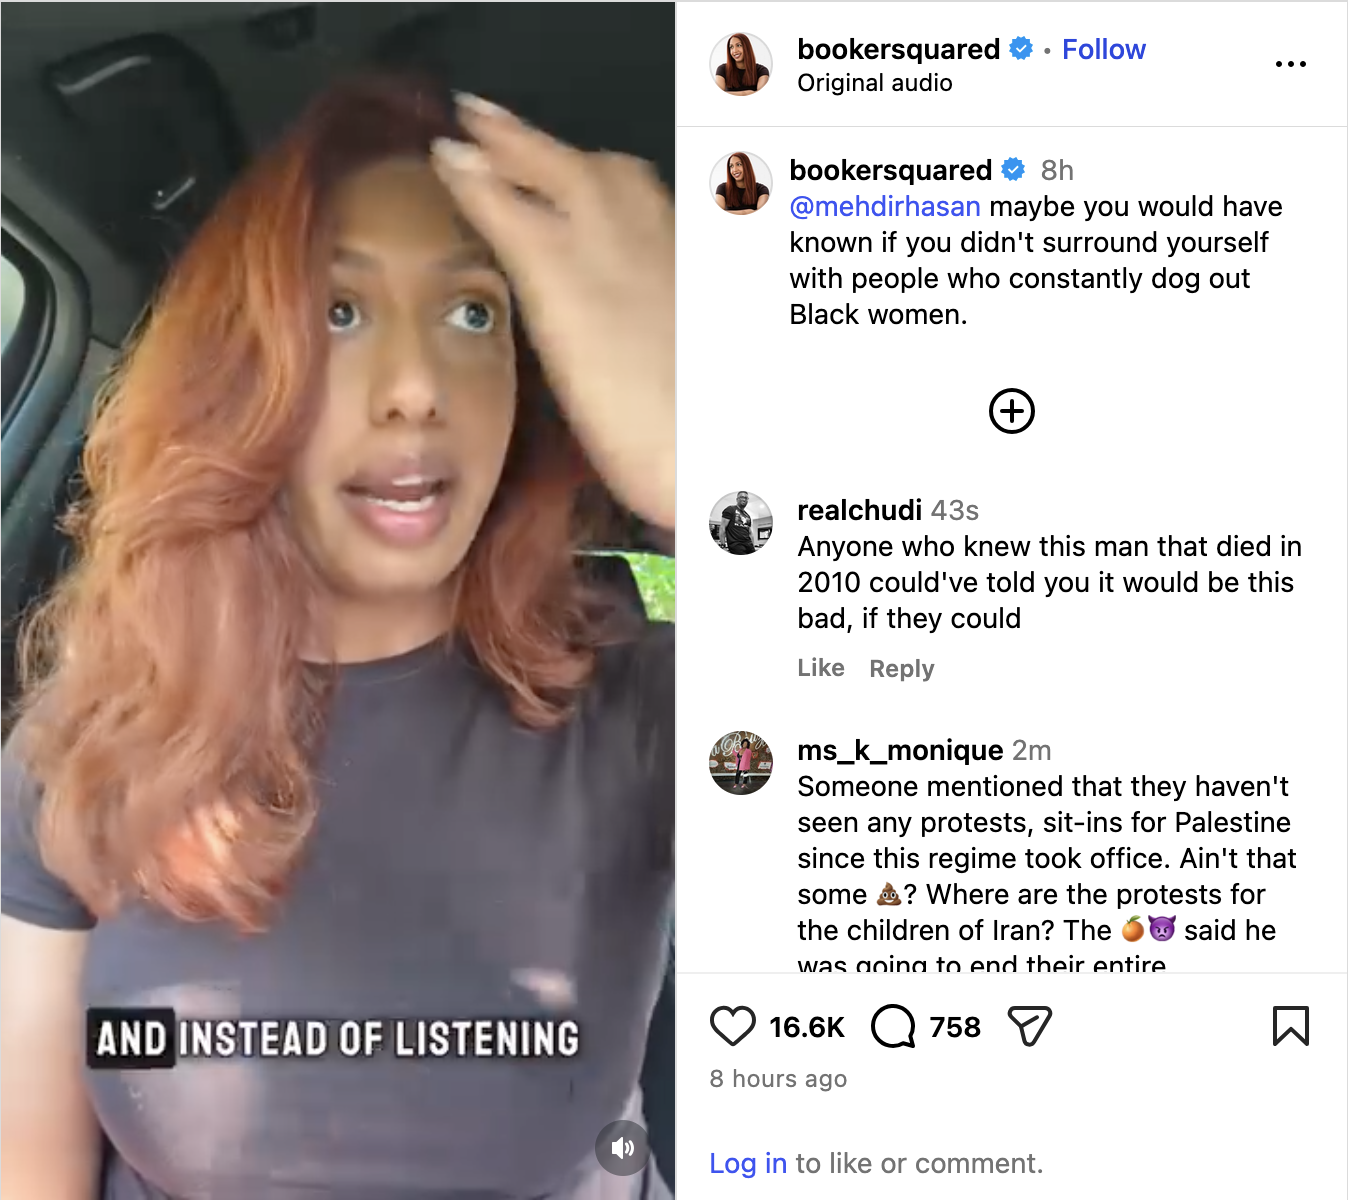Open the @mehdirhasan mention link
Screen dimensions: 1348x1200
pyautogui.click(x=885, y=206)
